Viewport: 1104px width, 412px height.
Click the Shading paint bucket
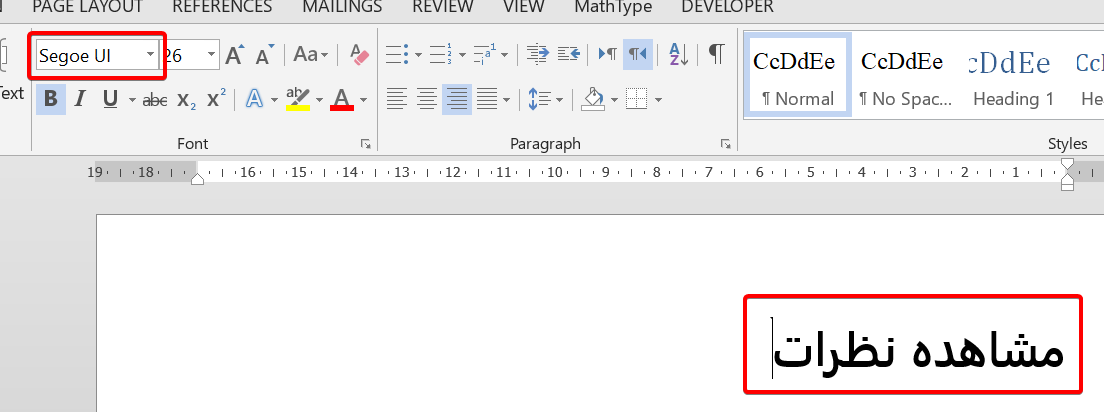pos(593,99)
